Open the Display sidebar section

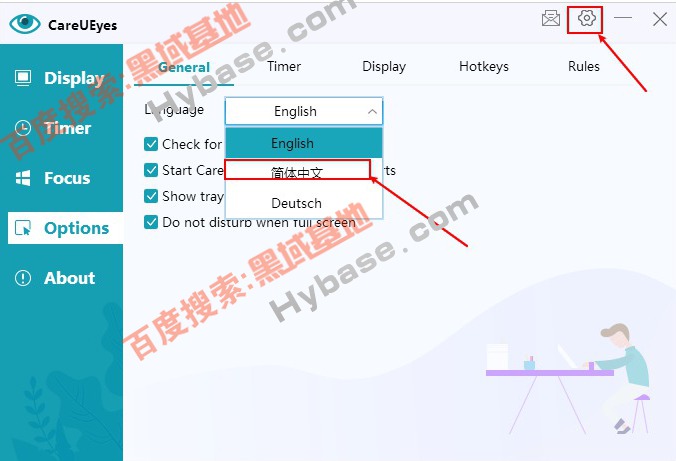click(61, 78)
